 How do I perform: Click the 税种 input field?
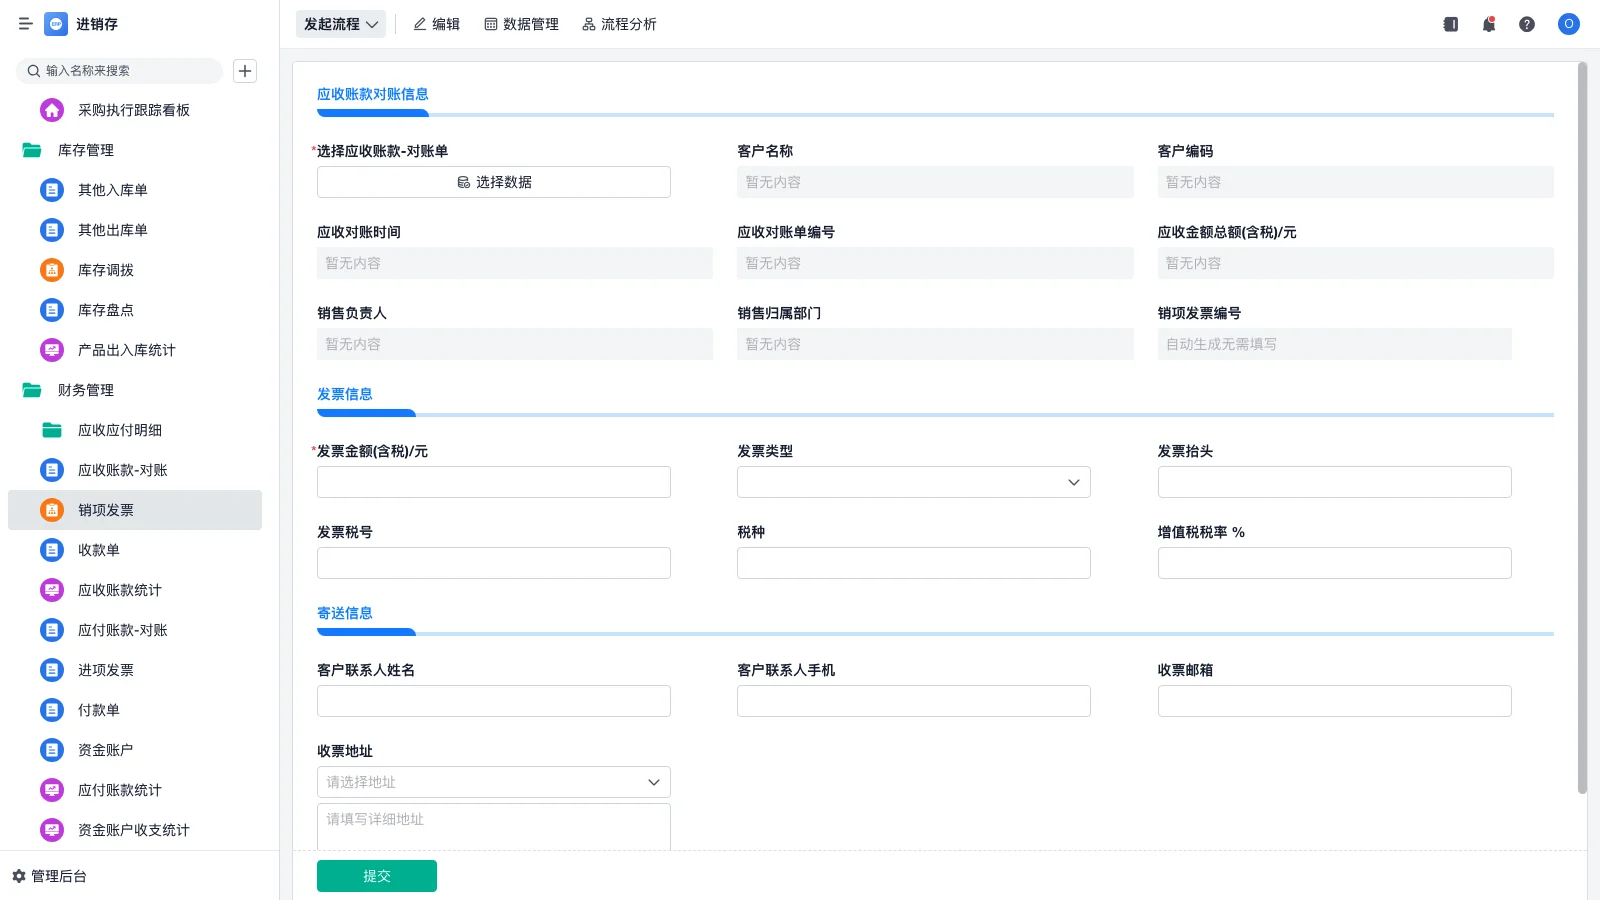pyautogui.click(x=914, y=563)
